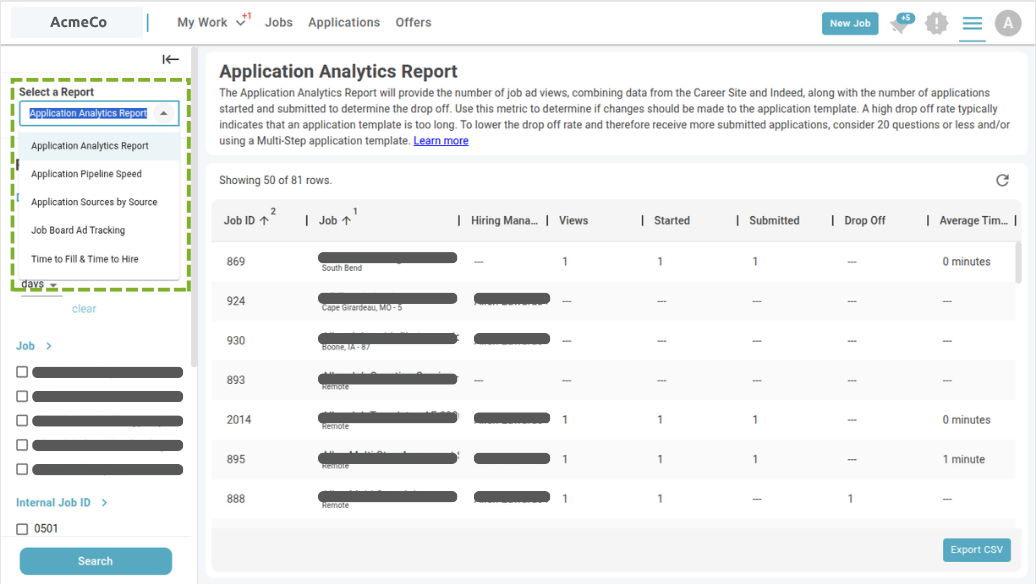Expand the Internal Job ID filter
1036x585 pixels.
104,503
